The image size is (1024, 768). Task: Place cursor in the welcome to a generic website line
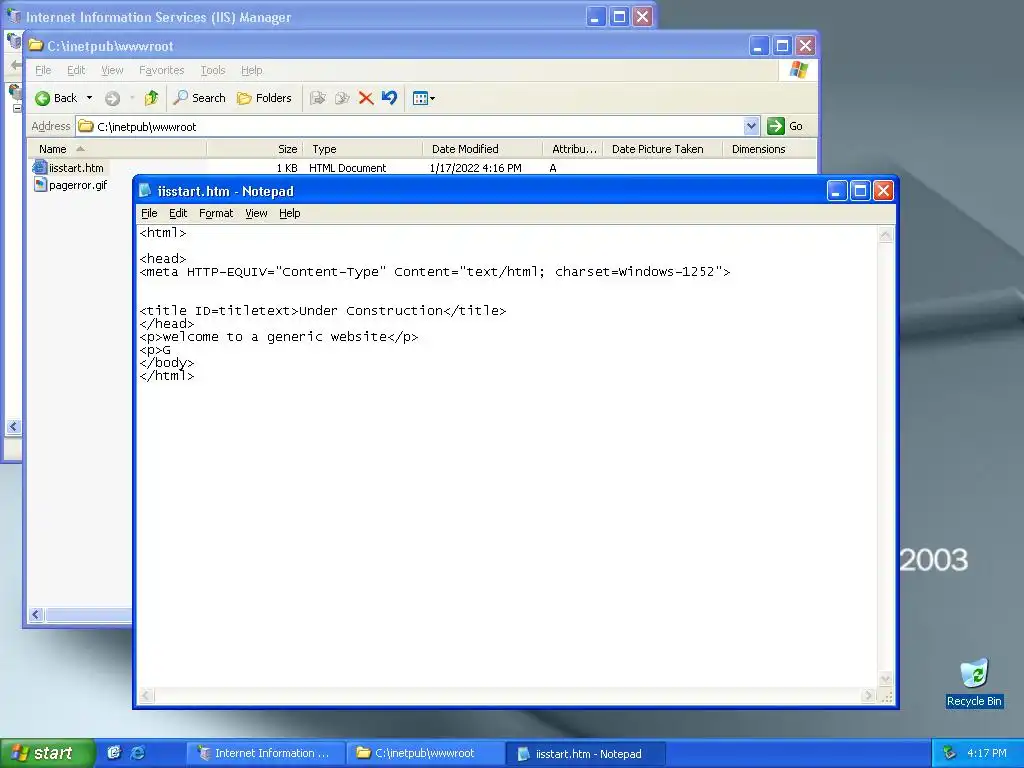pyautogui.click(x=278, y=337)
